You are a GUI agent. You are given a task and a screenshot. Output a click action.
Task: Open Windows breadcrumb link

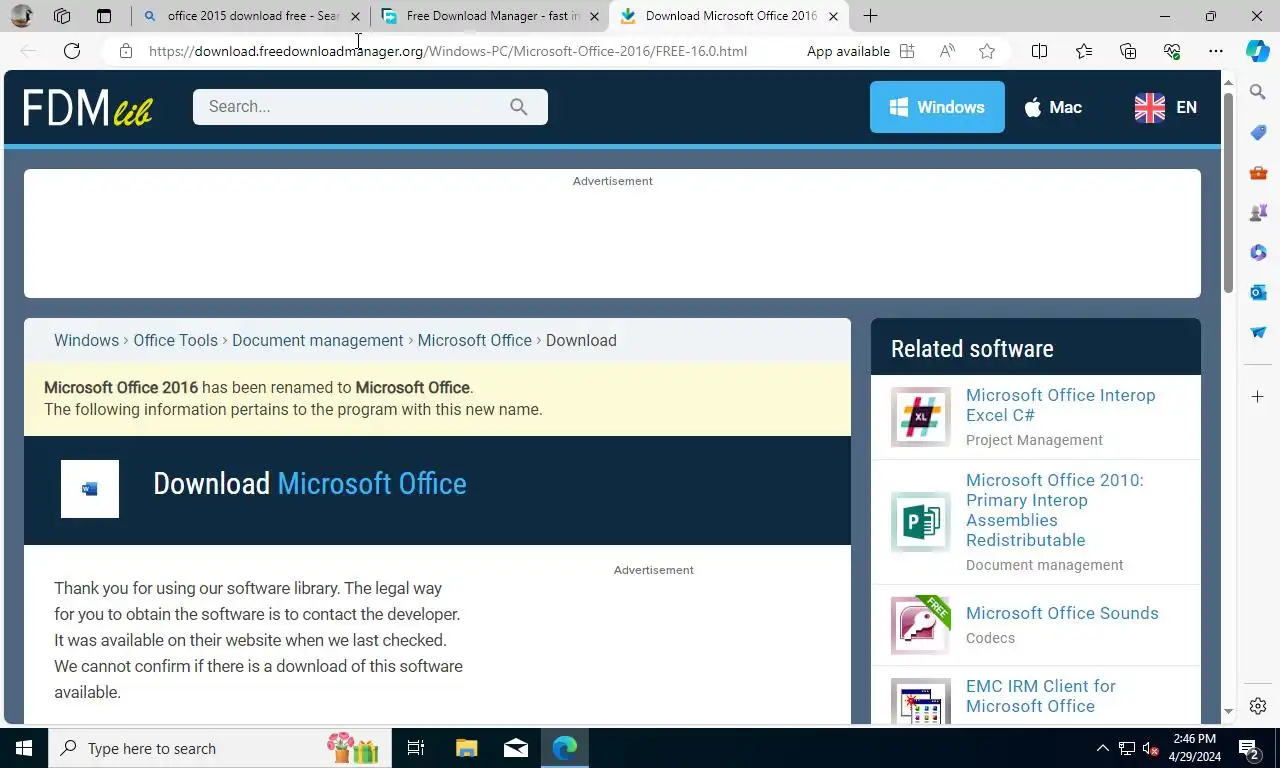[x=86, y=340]
